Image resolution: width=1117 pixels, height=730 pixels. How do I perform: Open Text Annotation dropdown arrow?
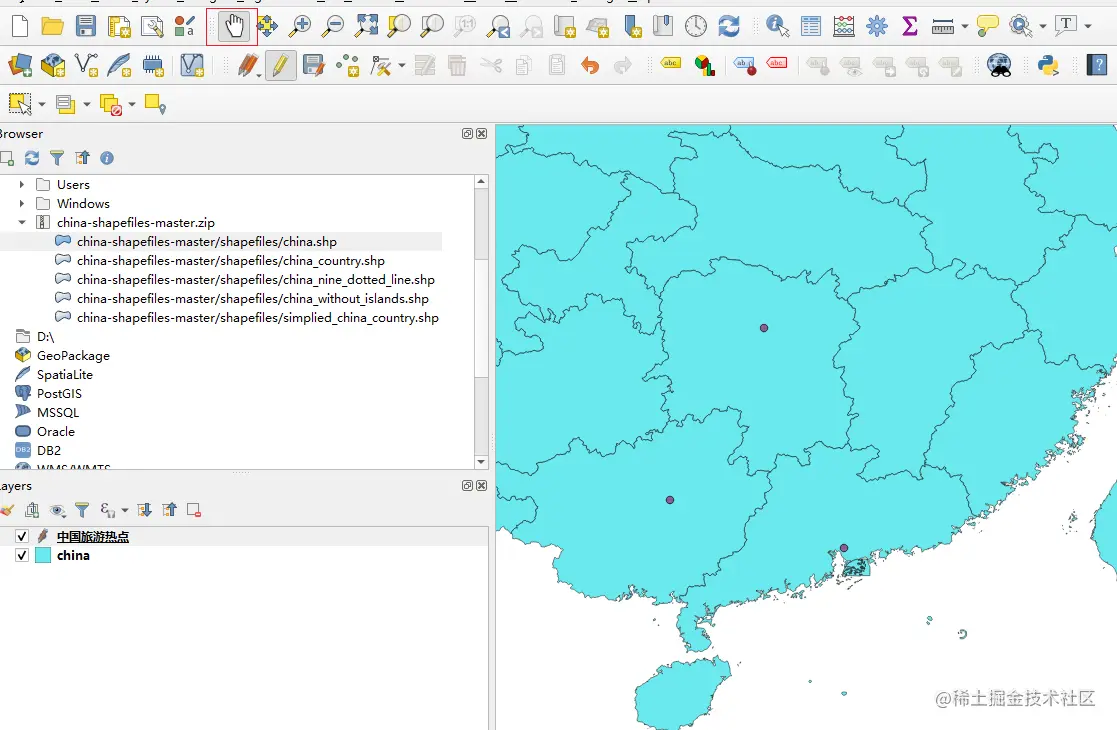[1088, 26]
